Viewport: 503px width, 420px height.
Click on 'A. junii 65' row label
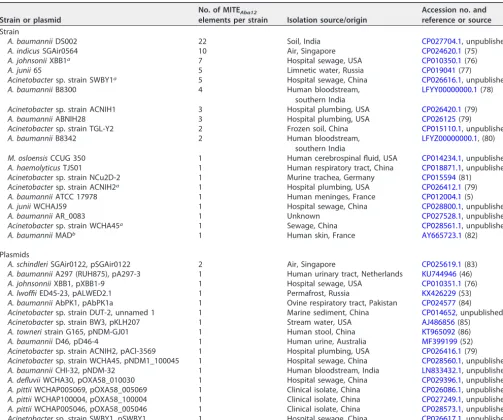[24, 70]
